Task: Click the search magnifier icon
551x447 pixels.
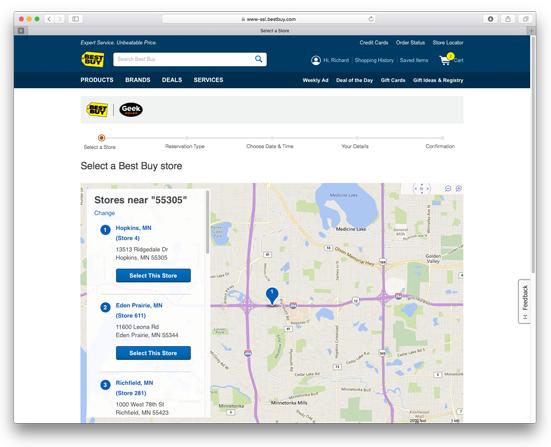Action: (x=259, y=59)
